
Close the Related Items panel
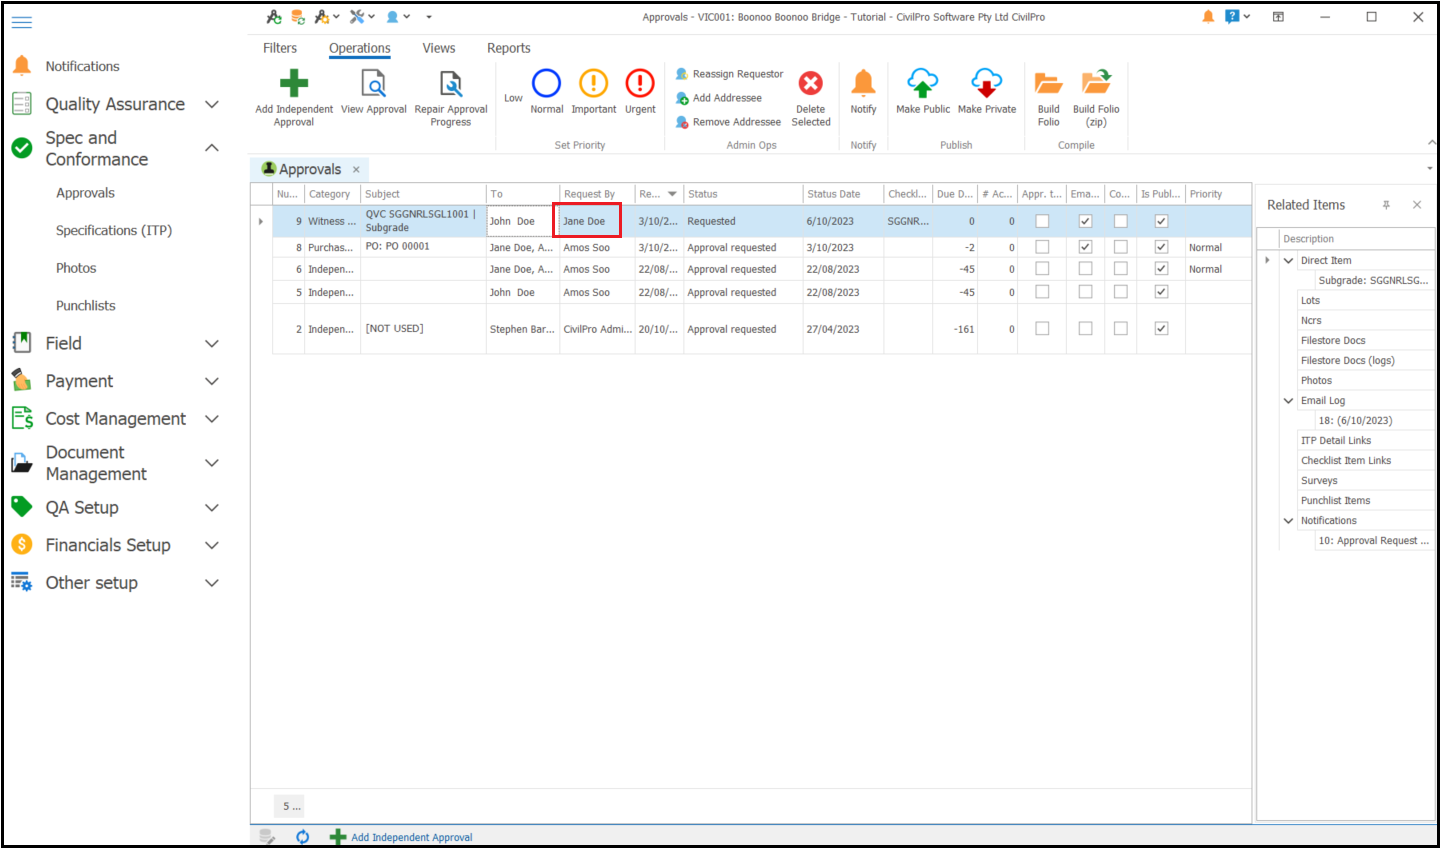(1417, 205)
